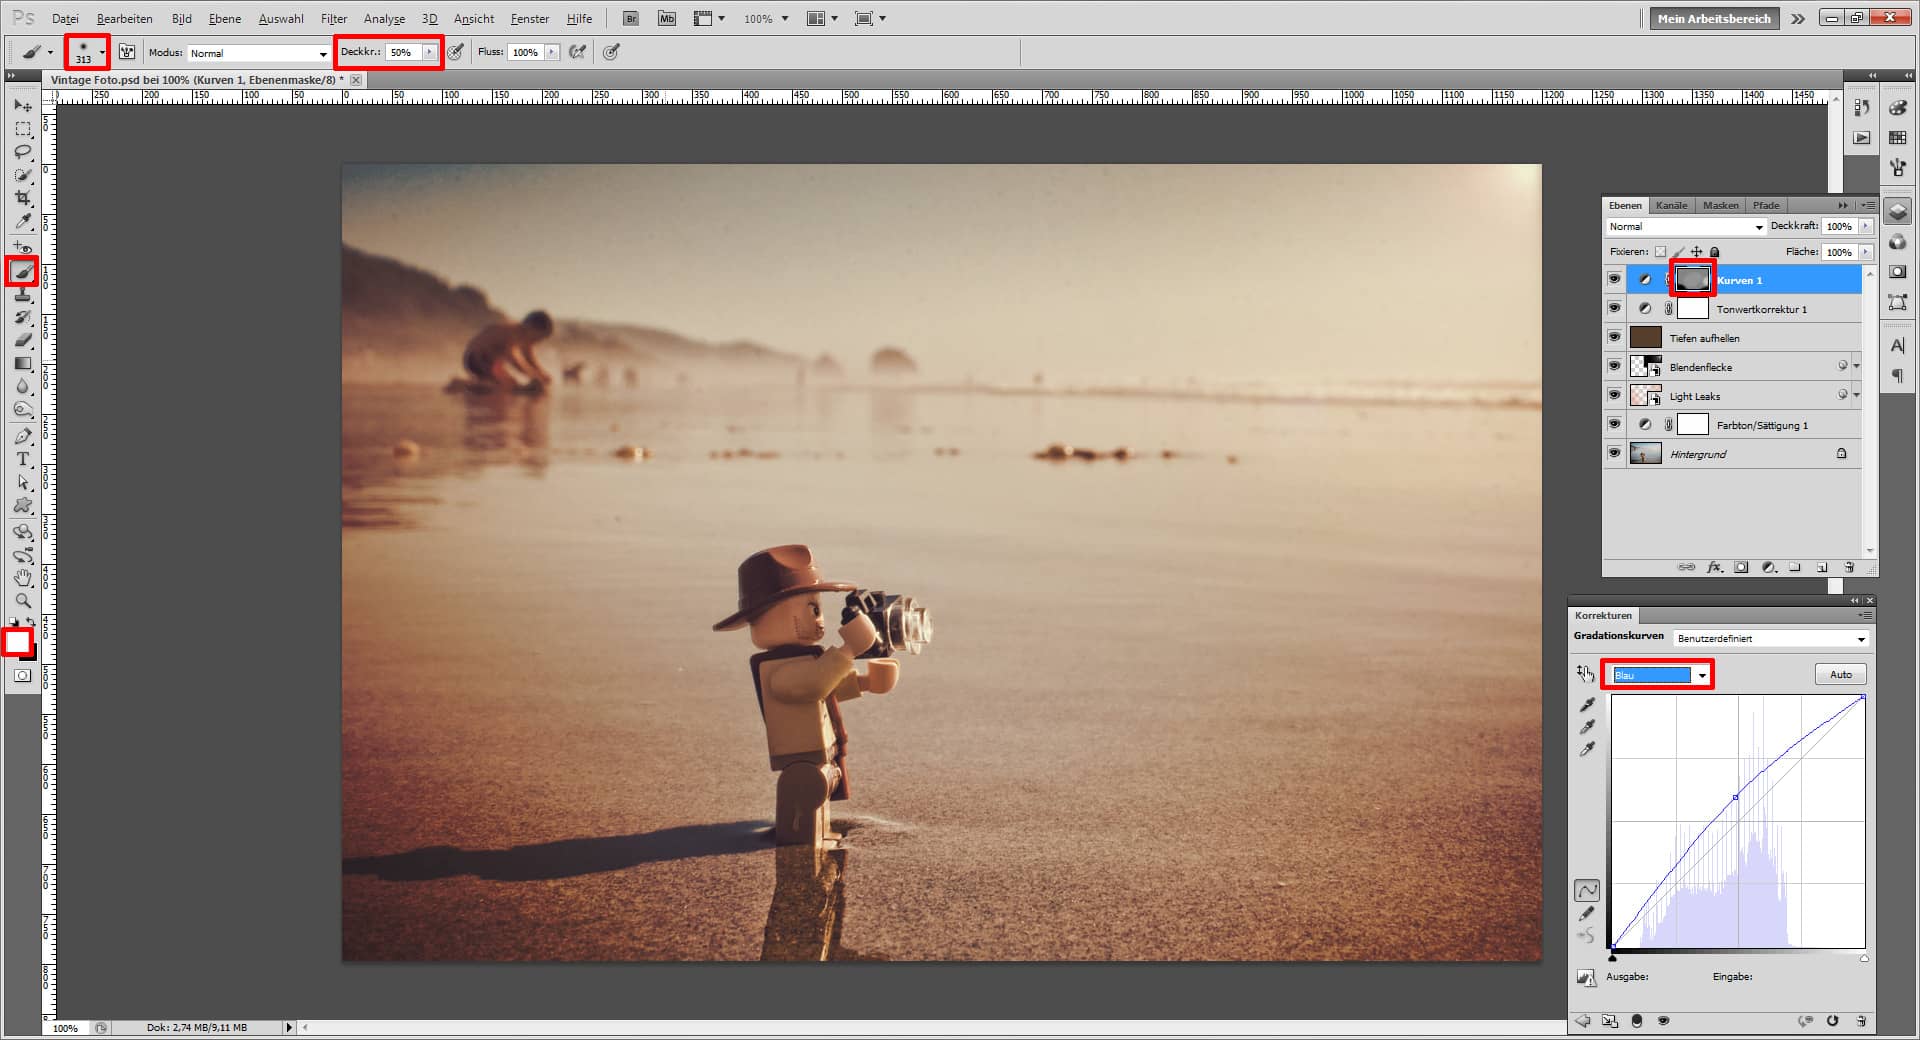1920x1040 pixels.
Task: Switch to the Kanäle tab
Action: click(1671, 206)
